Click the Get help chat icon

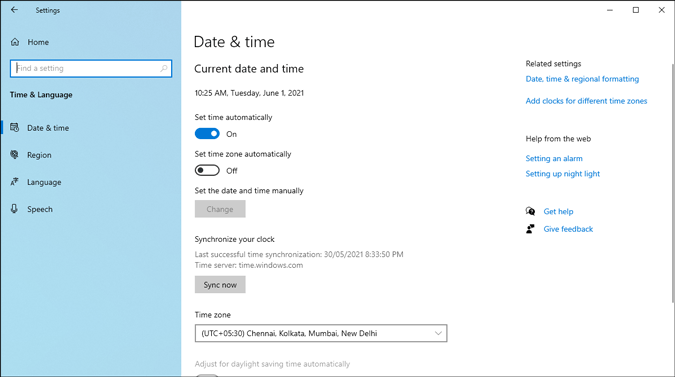[x=530, y=211]
